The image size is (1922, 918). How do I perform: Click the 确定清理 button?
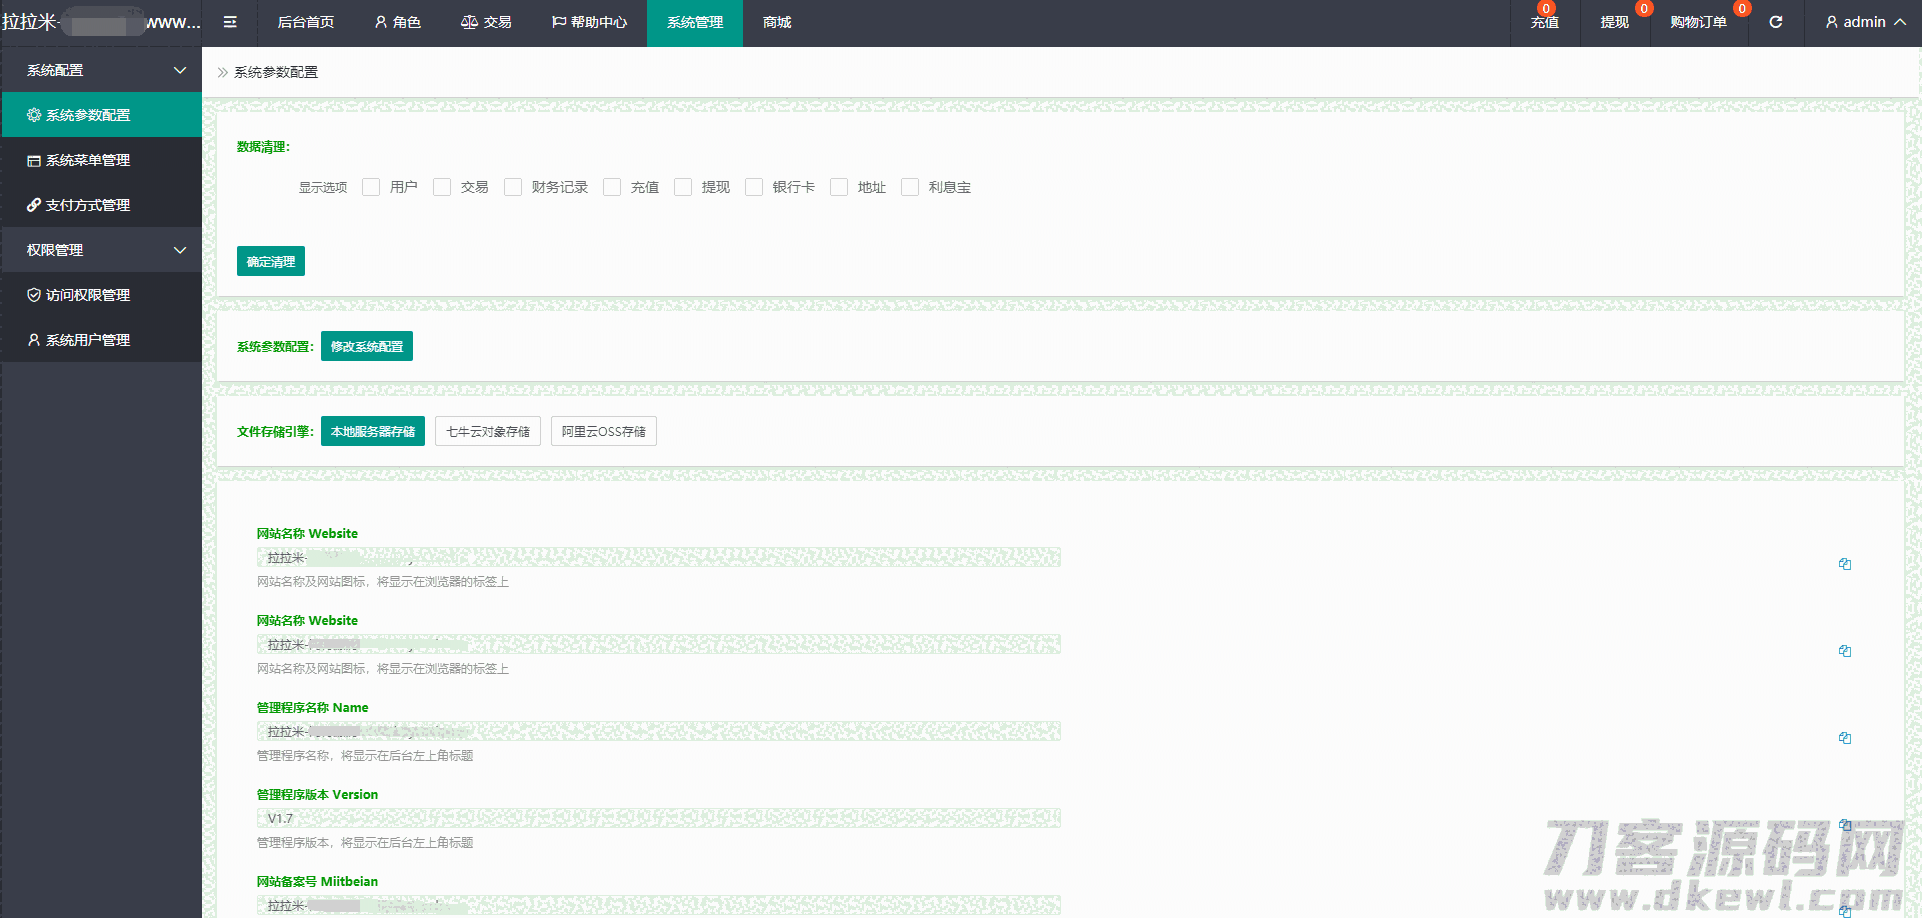click(x=271, y=261)
